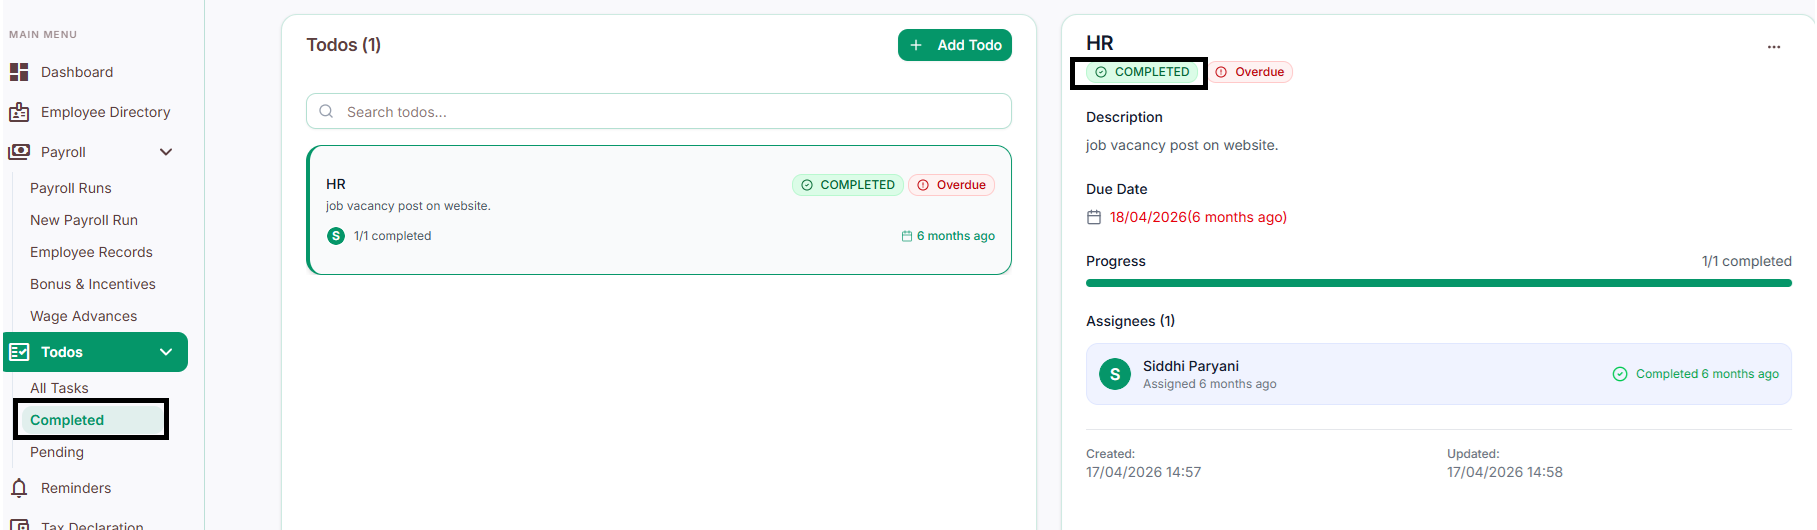Click the search magnifier icon
The width and height of the screenshot is (1817, 530).
coord(326,111)
